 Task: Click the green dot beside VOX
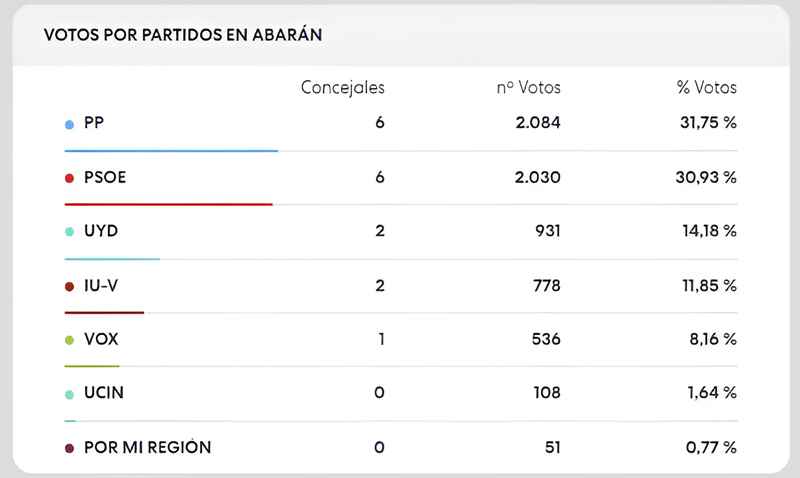(69, 340)
